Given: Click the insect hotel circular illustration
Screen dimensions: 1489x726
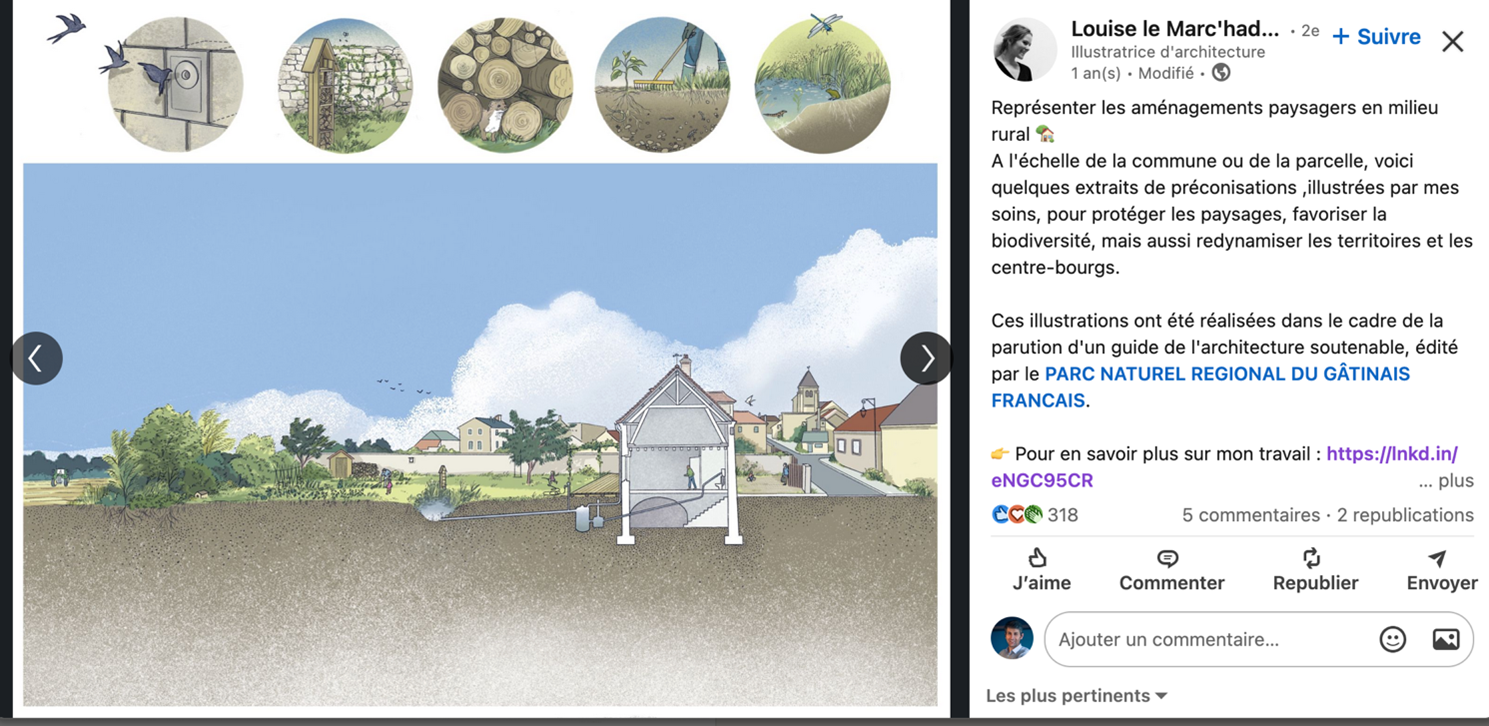Looking at the screenshot, I should tap(345, 85).
